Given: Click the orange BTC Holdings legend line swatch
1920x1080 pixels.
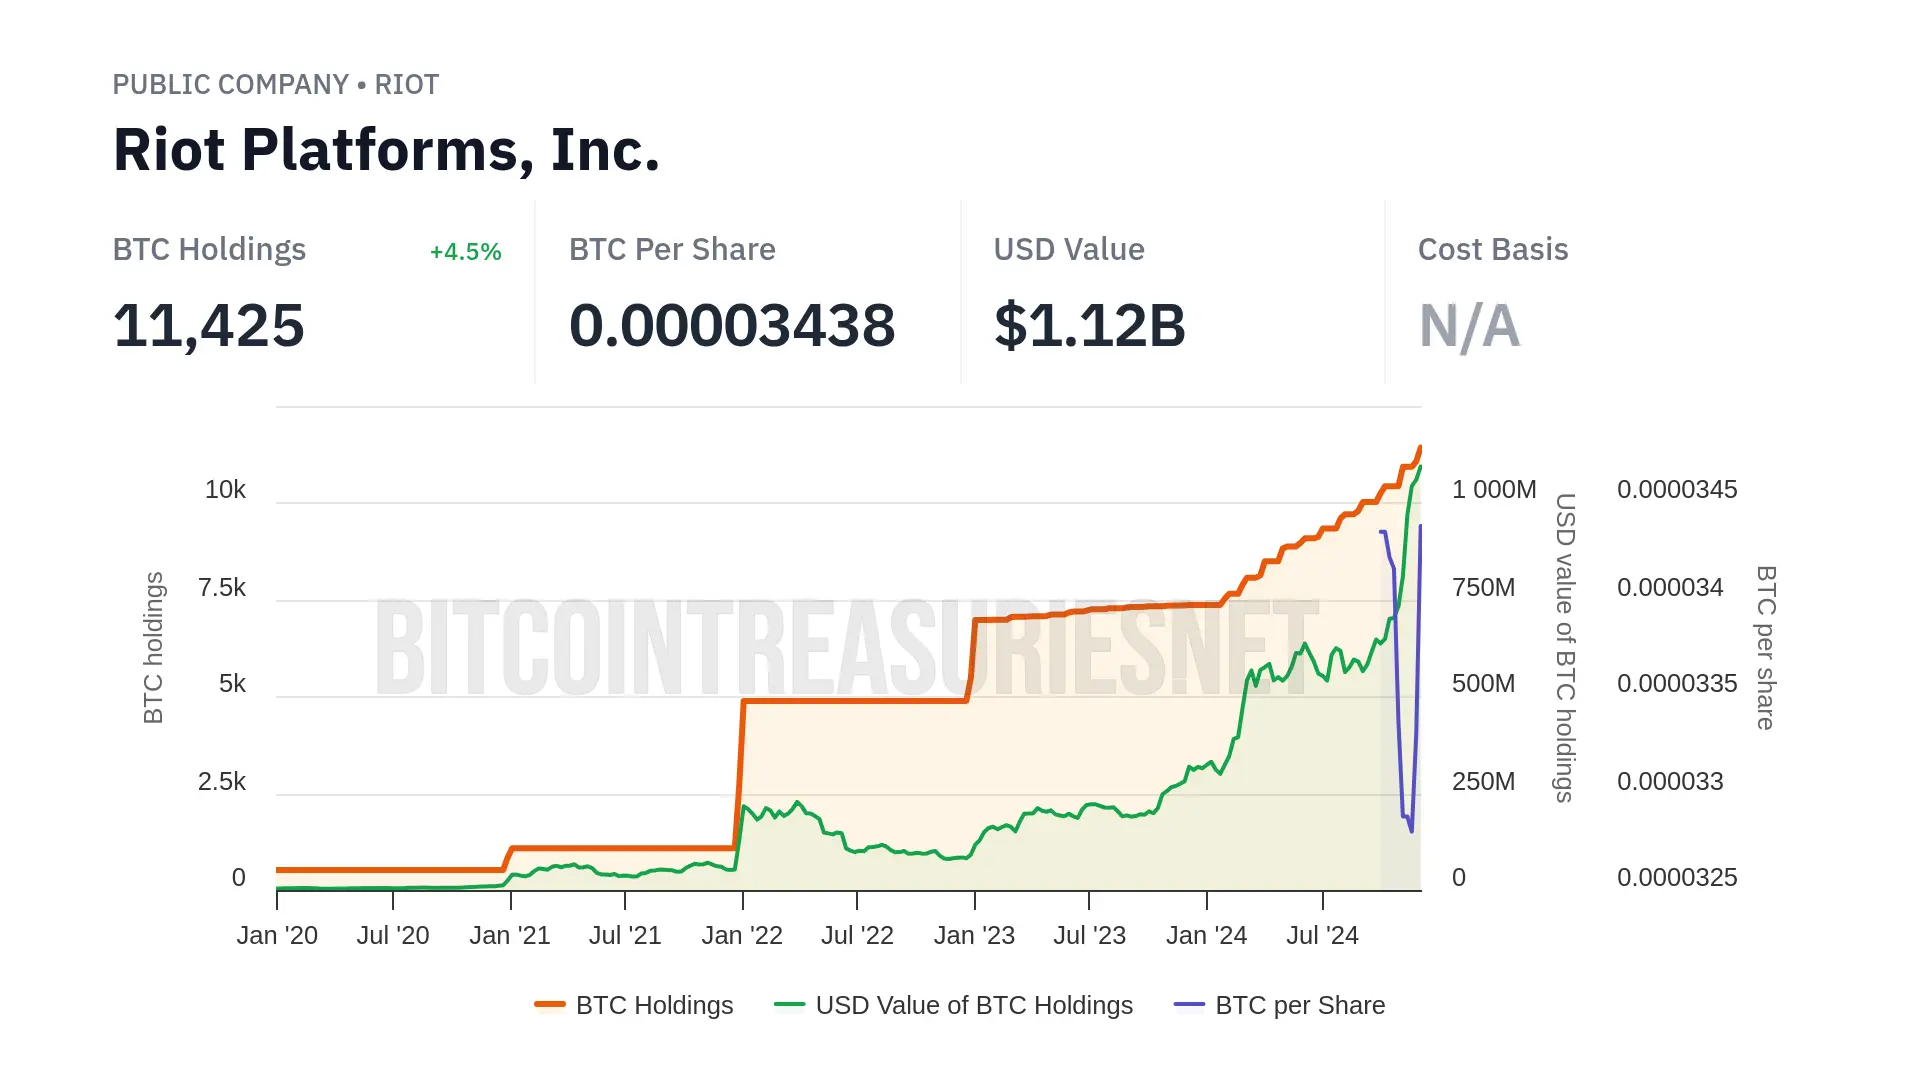Looking at the screenshot, I should click(x=550, y=1005).
